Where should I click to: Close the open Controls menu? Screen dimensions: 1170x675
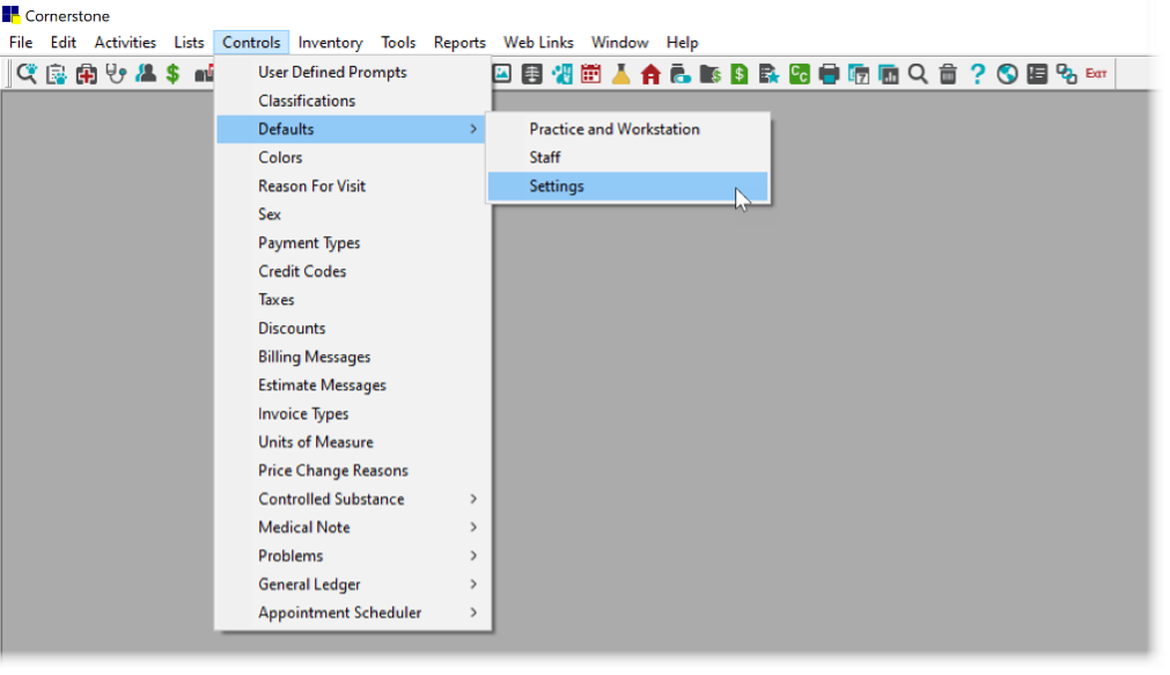[251, 43]
